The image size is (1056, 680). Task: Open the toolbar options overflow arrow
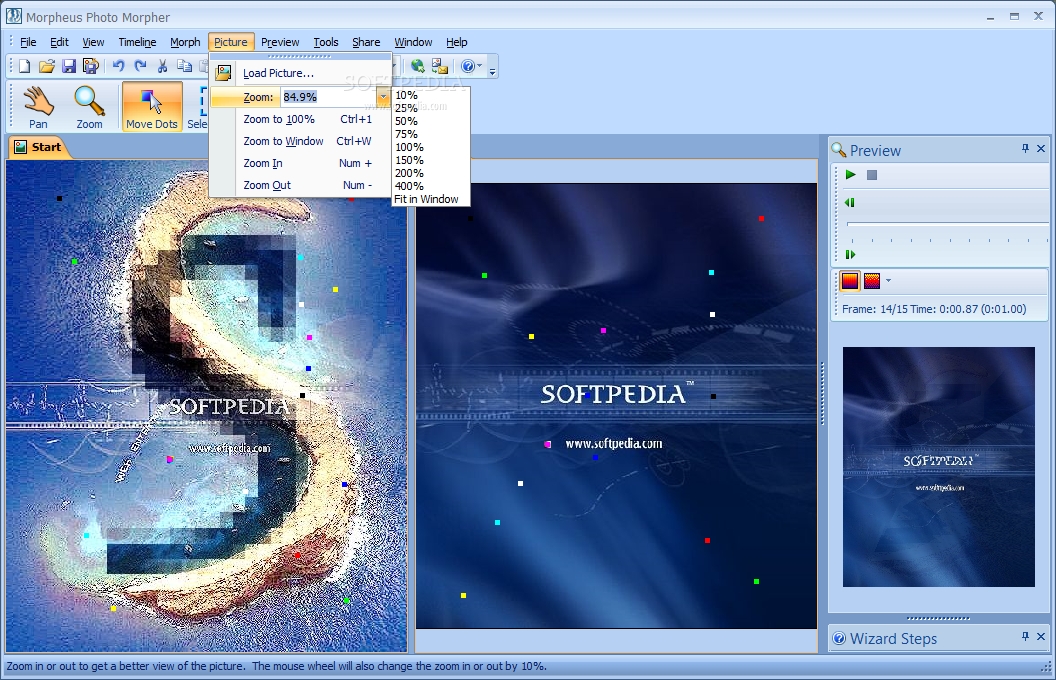493,69
